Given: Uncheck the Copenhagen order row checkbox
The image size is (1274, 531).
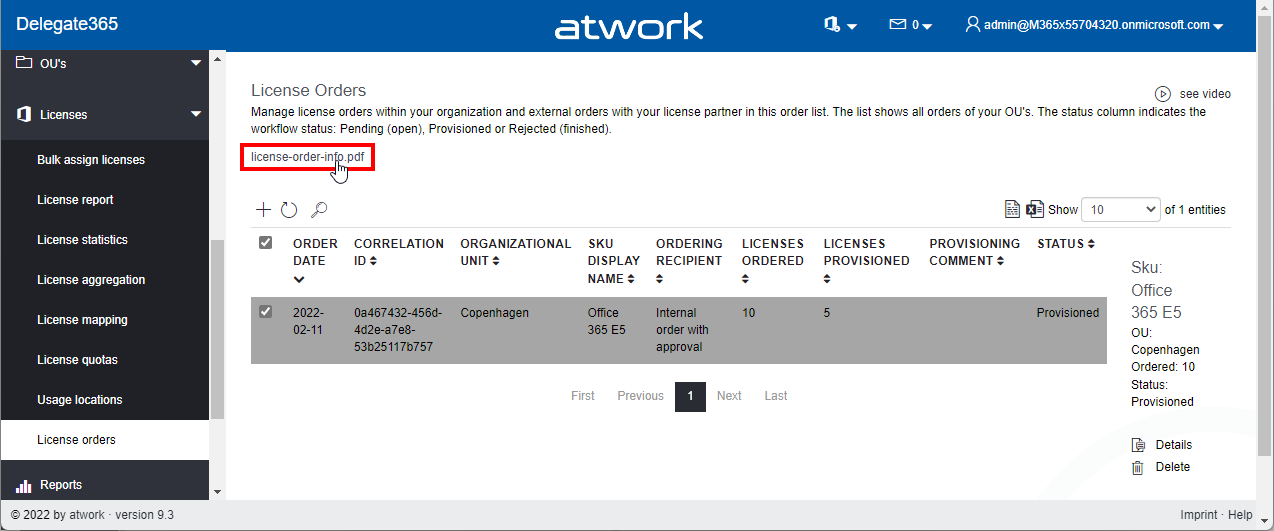Looking at the screenshot, I should (x=266, y=312).
